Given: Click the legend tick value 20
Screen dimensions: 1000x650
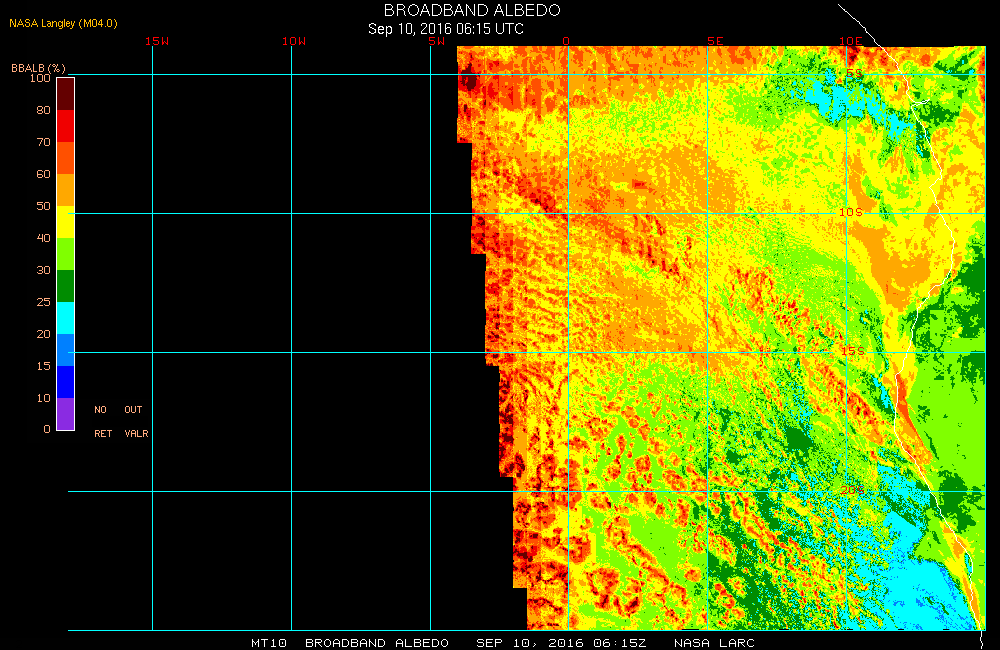Looking at the screenshot, I should click(x=43, y=334).
